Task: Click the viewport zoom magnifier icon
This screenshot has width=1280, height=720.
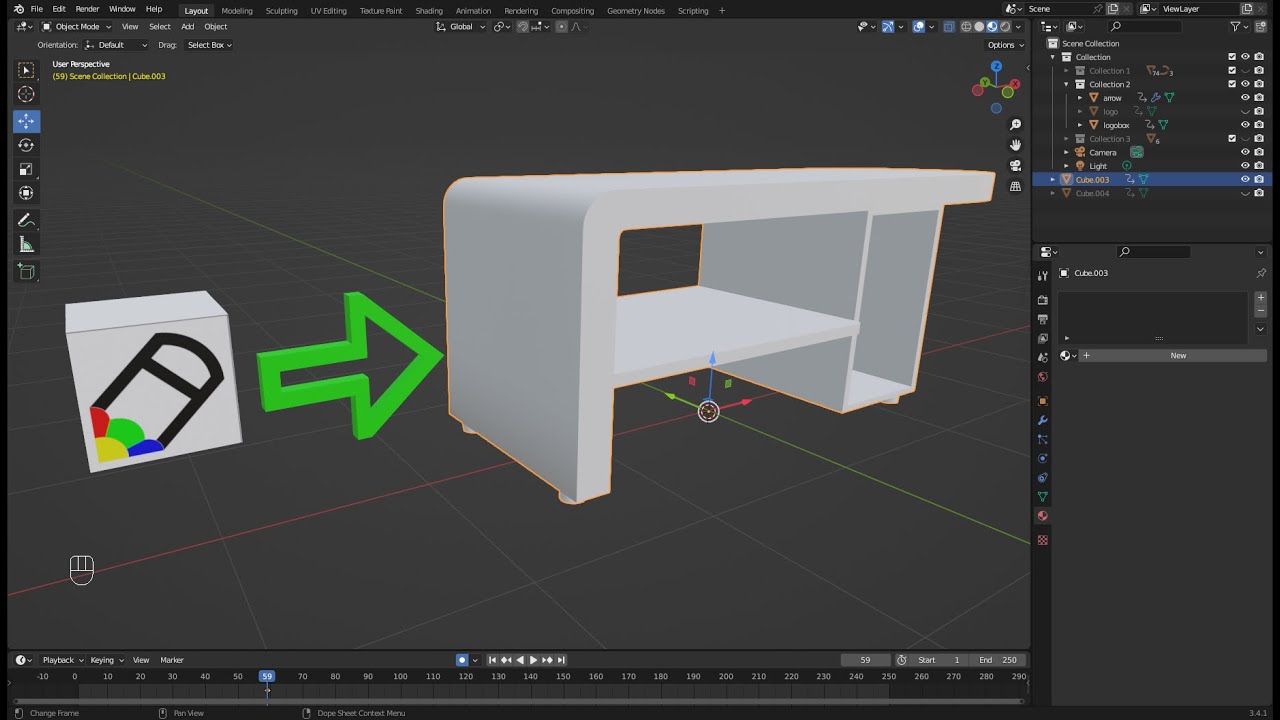Action: [1015, 125]
